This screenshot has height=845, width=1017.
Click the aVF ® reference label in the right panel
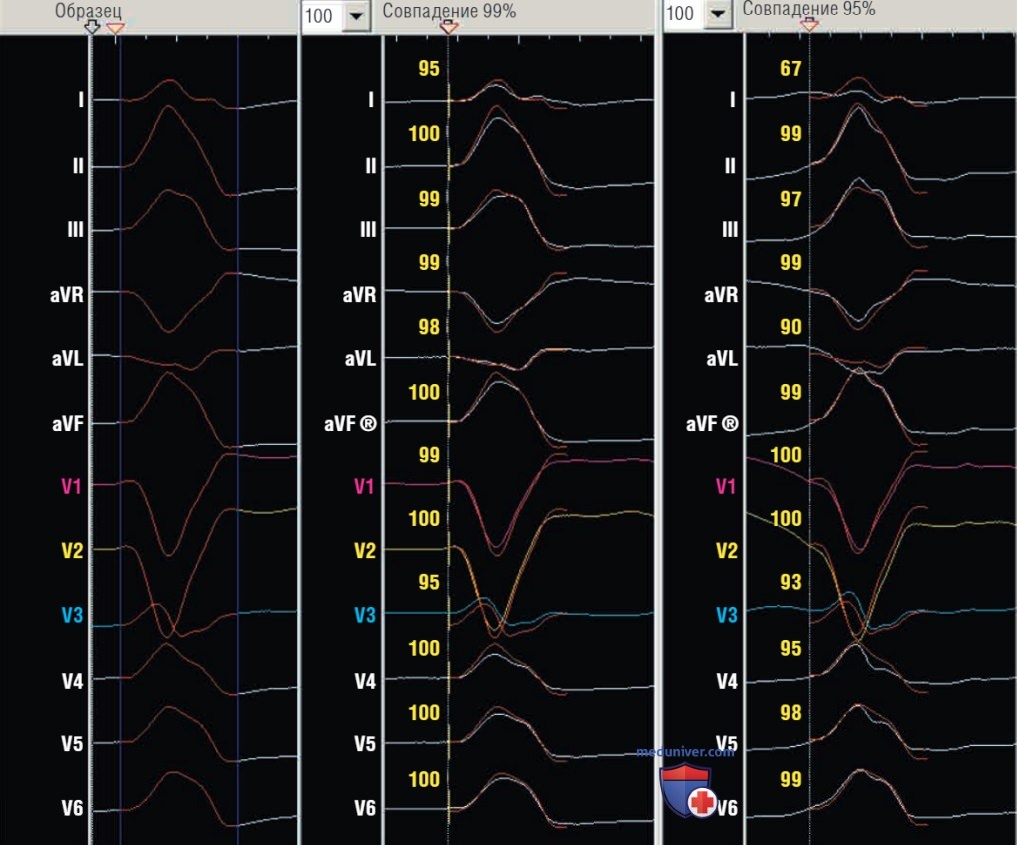click(712, 423)
